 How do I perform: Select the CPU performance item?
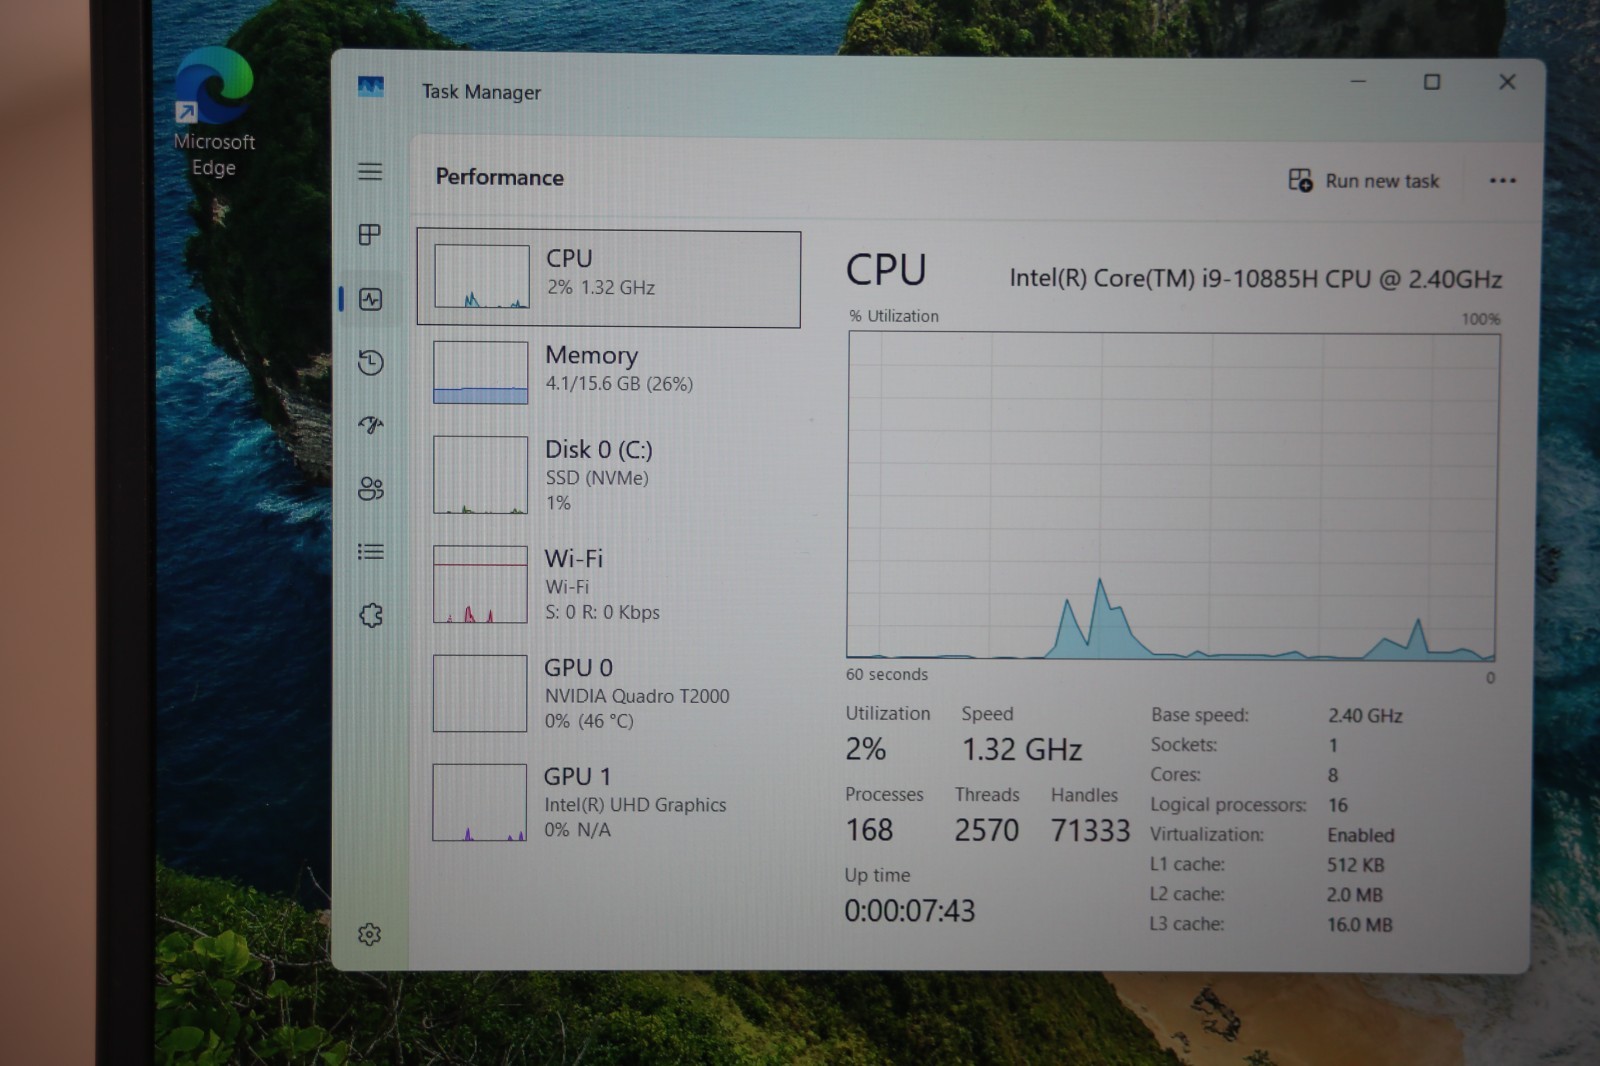(x=608, y=279)
